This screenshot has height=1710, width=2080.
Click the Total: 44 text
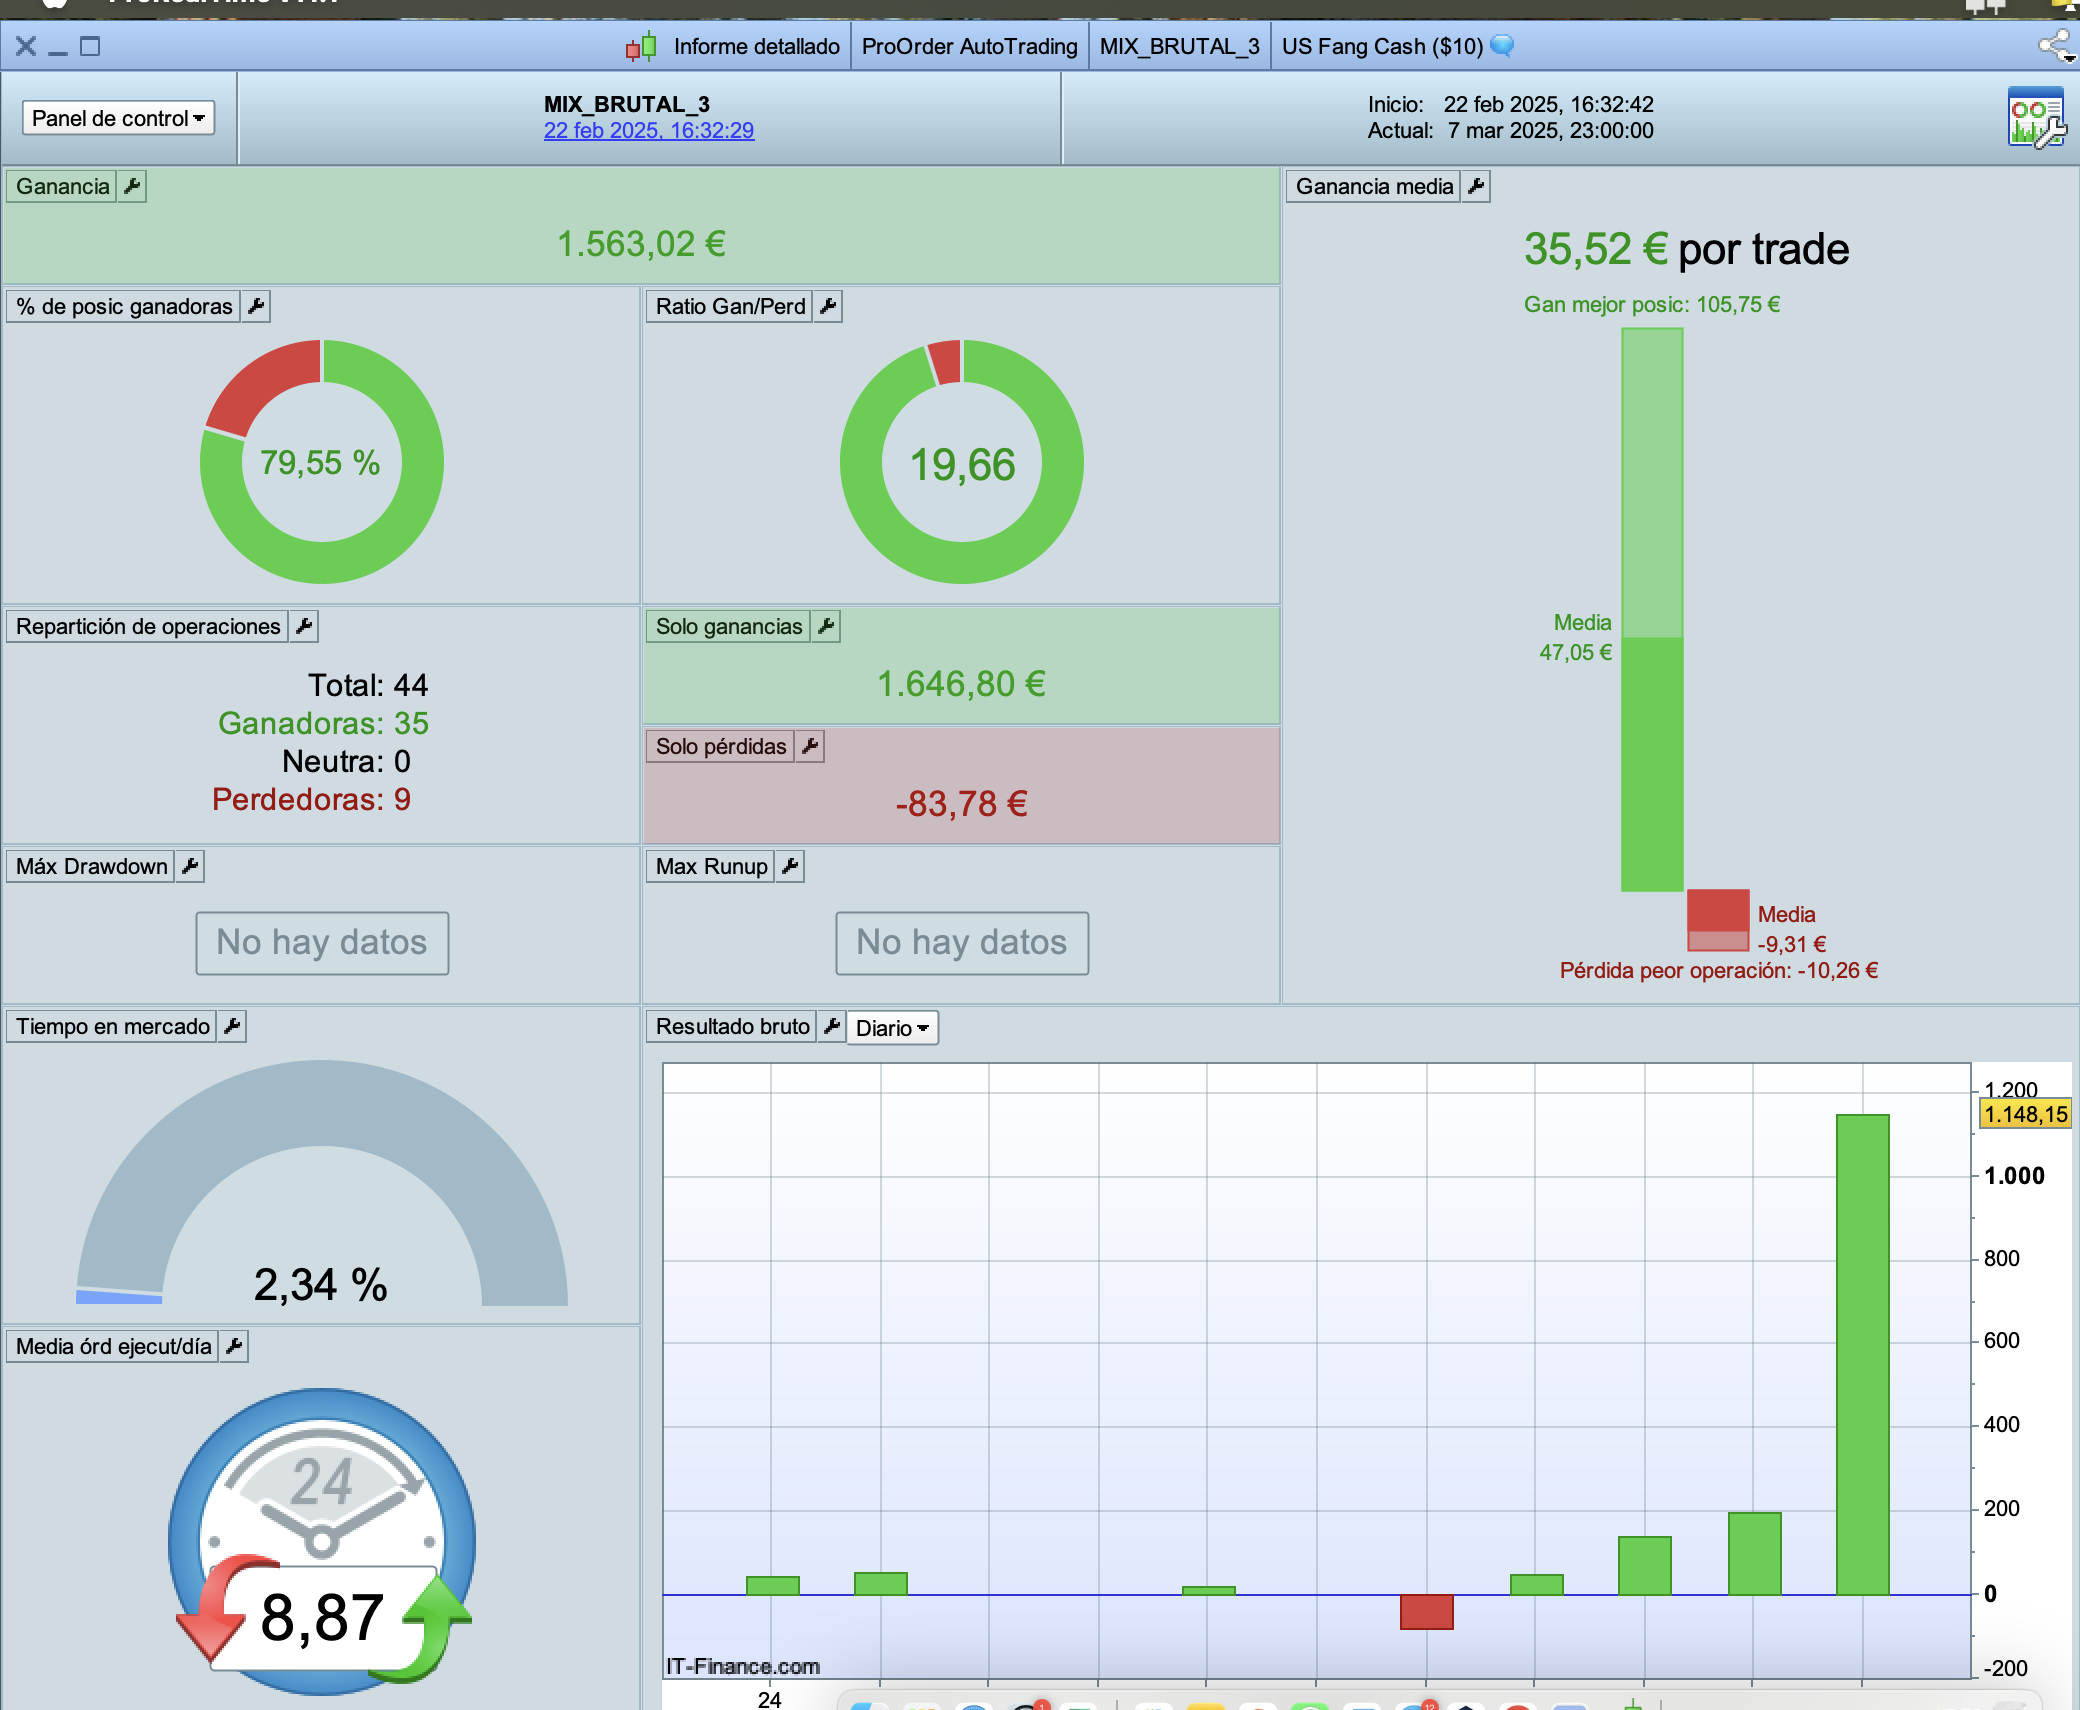[x=368, y=685]
